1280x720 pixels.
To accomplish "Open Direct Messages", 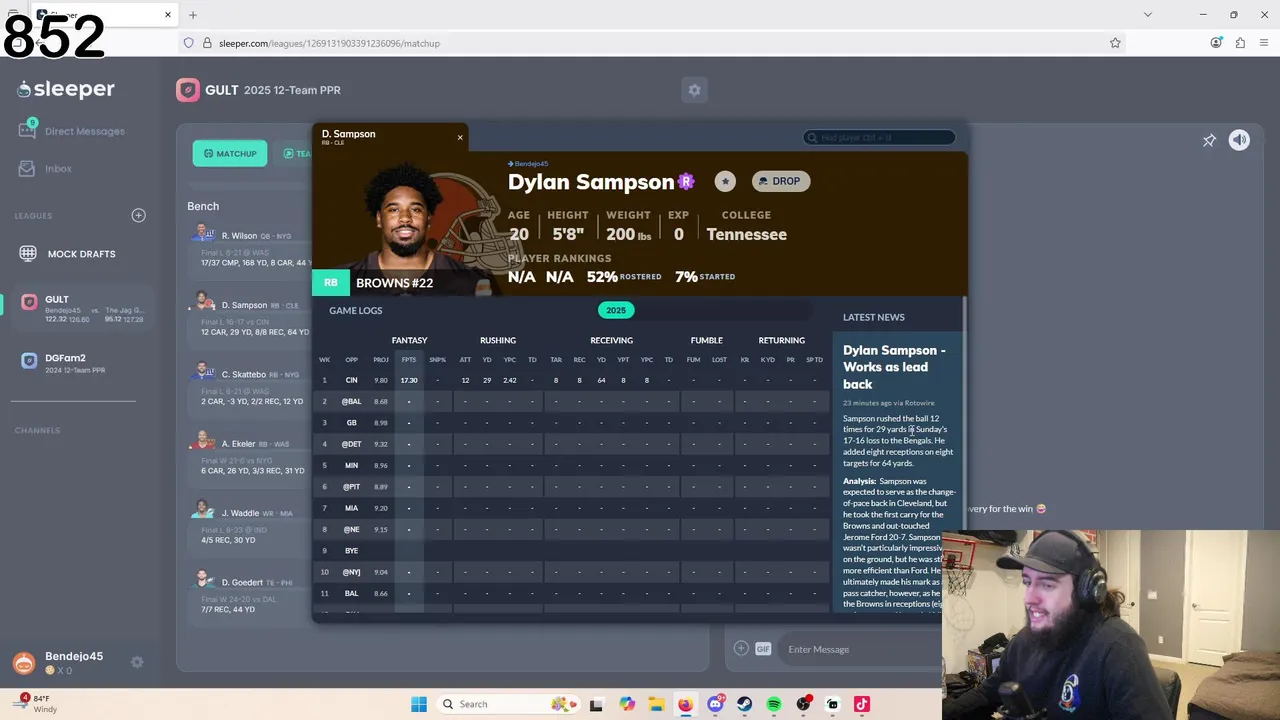I will (x=72, y=131).
